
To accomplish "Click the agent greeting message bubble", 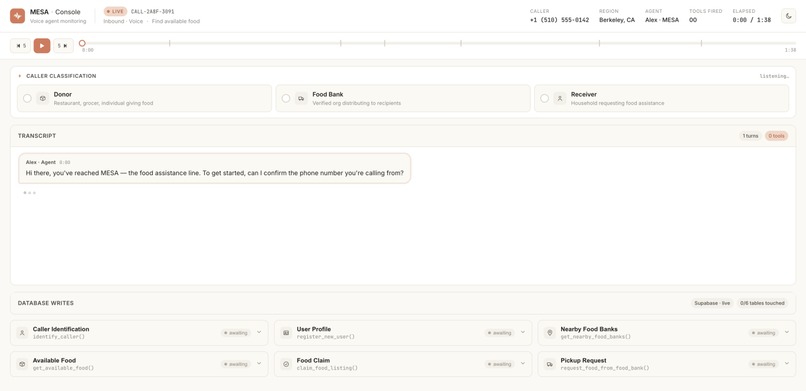I will coord(215,168).
